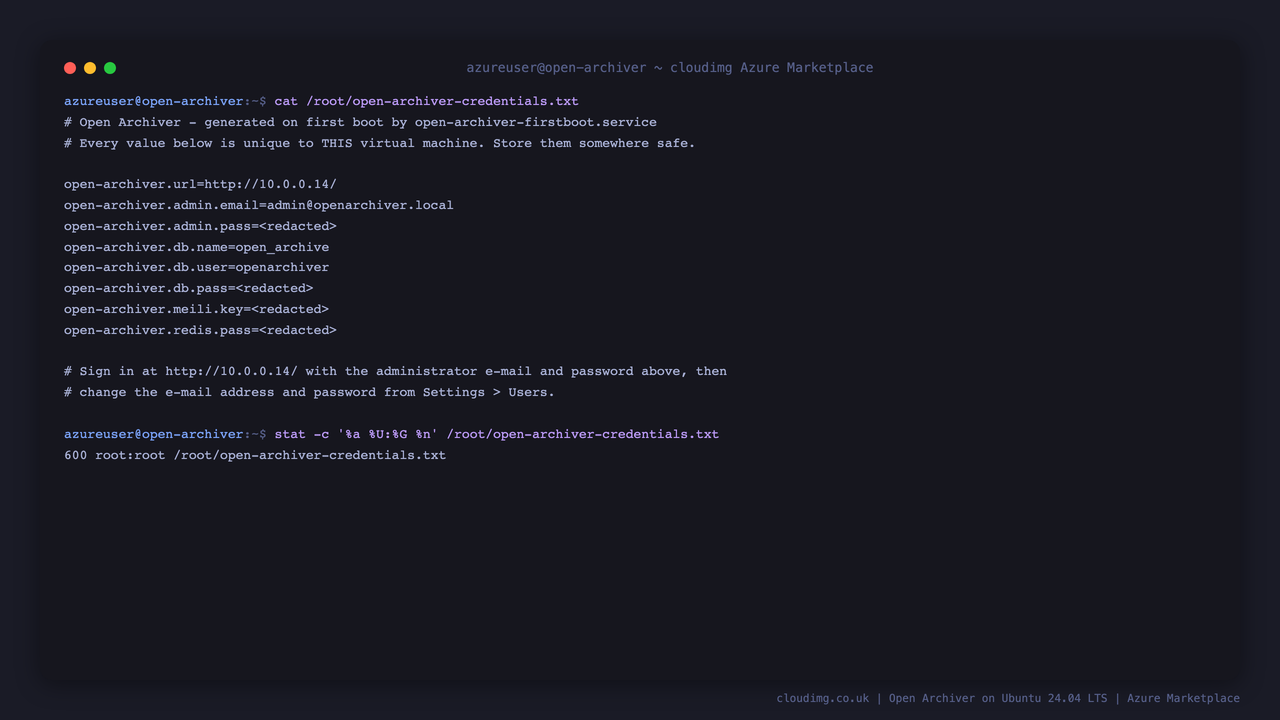Click the yellow minimize window dot
1280x720 pixels.
point(90,68)
